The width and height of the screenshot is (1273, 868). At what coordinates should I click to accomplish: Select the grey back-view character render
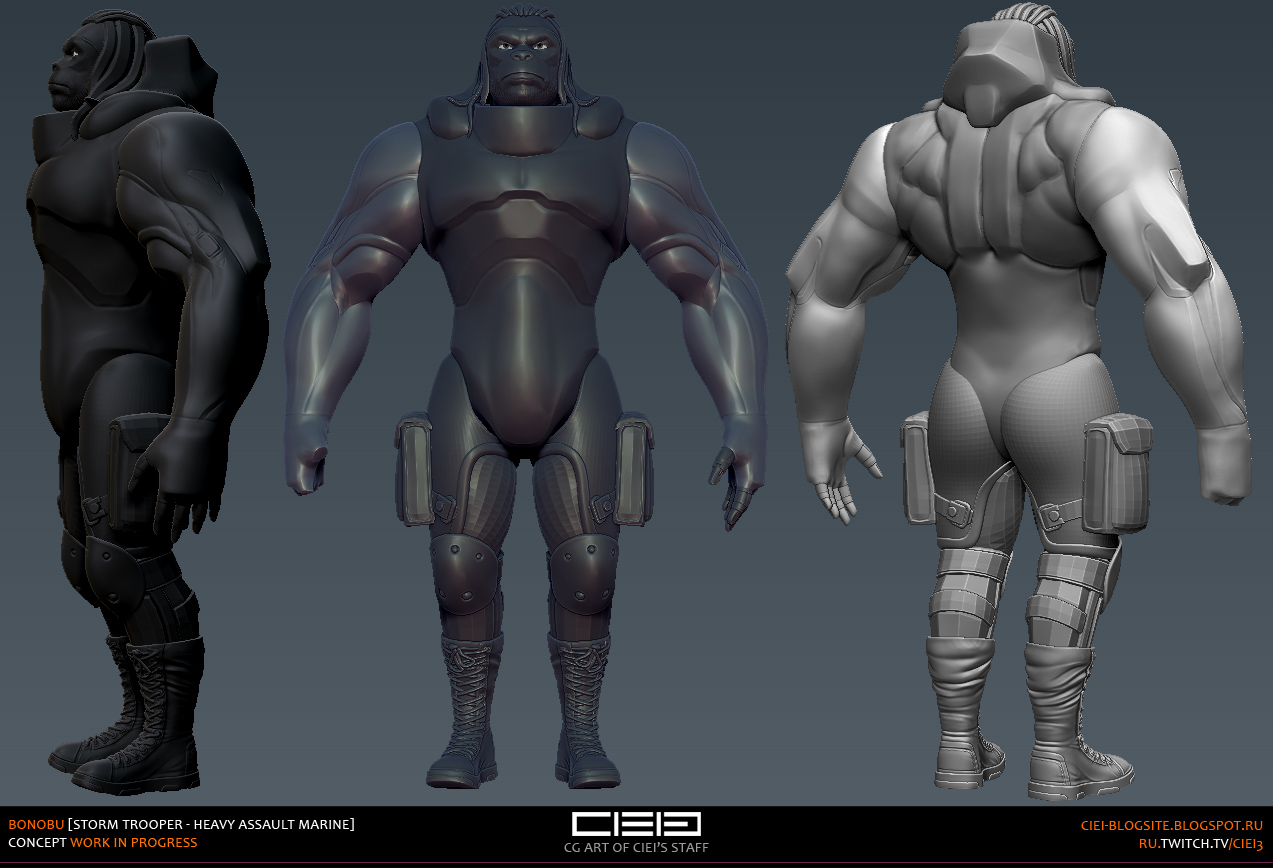pos(1018,400)
